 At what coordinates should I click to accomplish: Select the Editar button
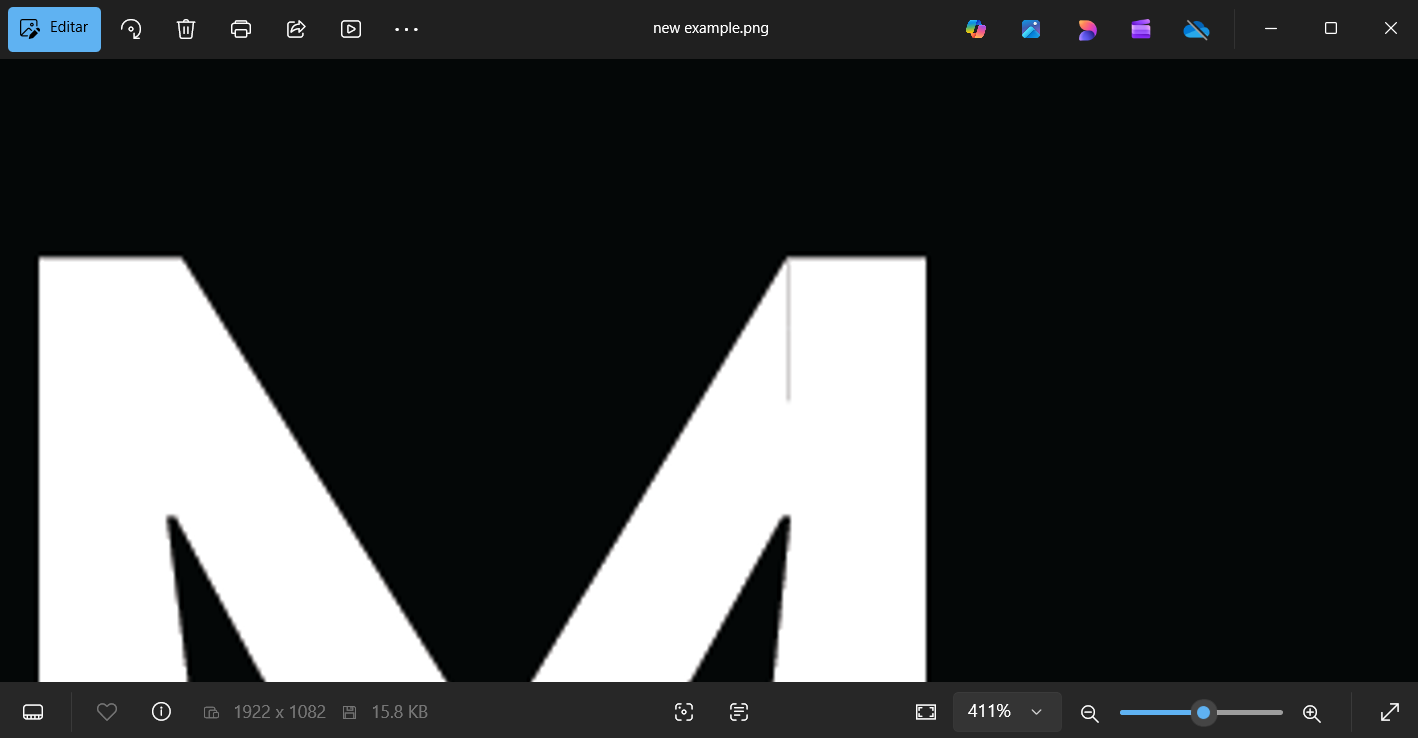[54, 28]
